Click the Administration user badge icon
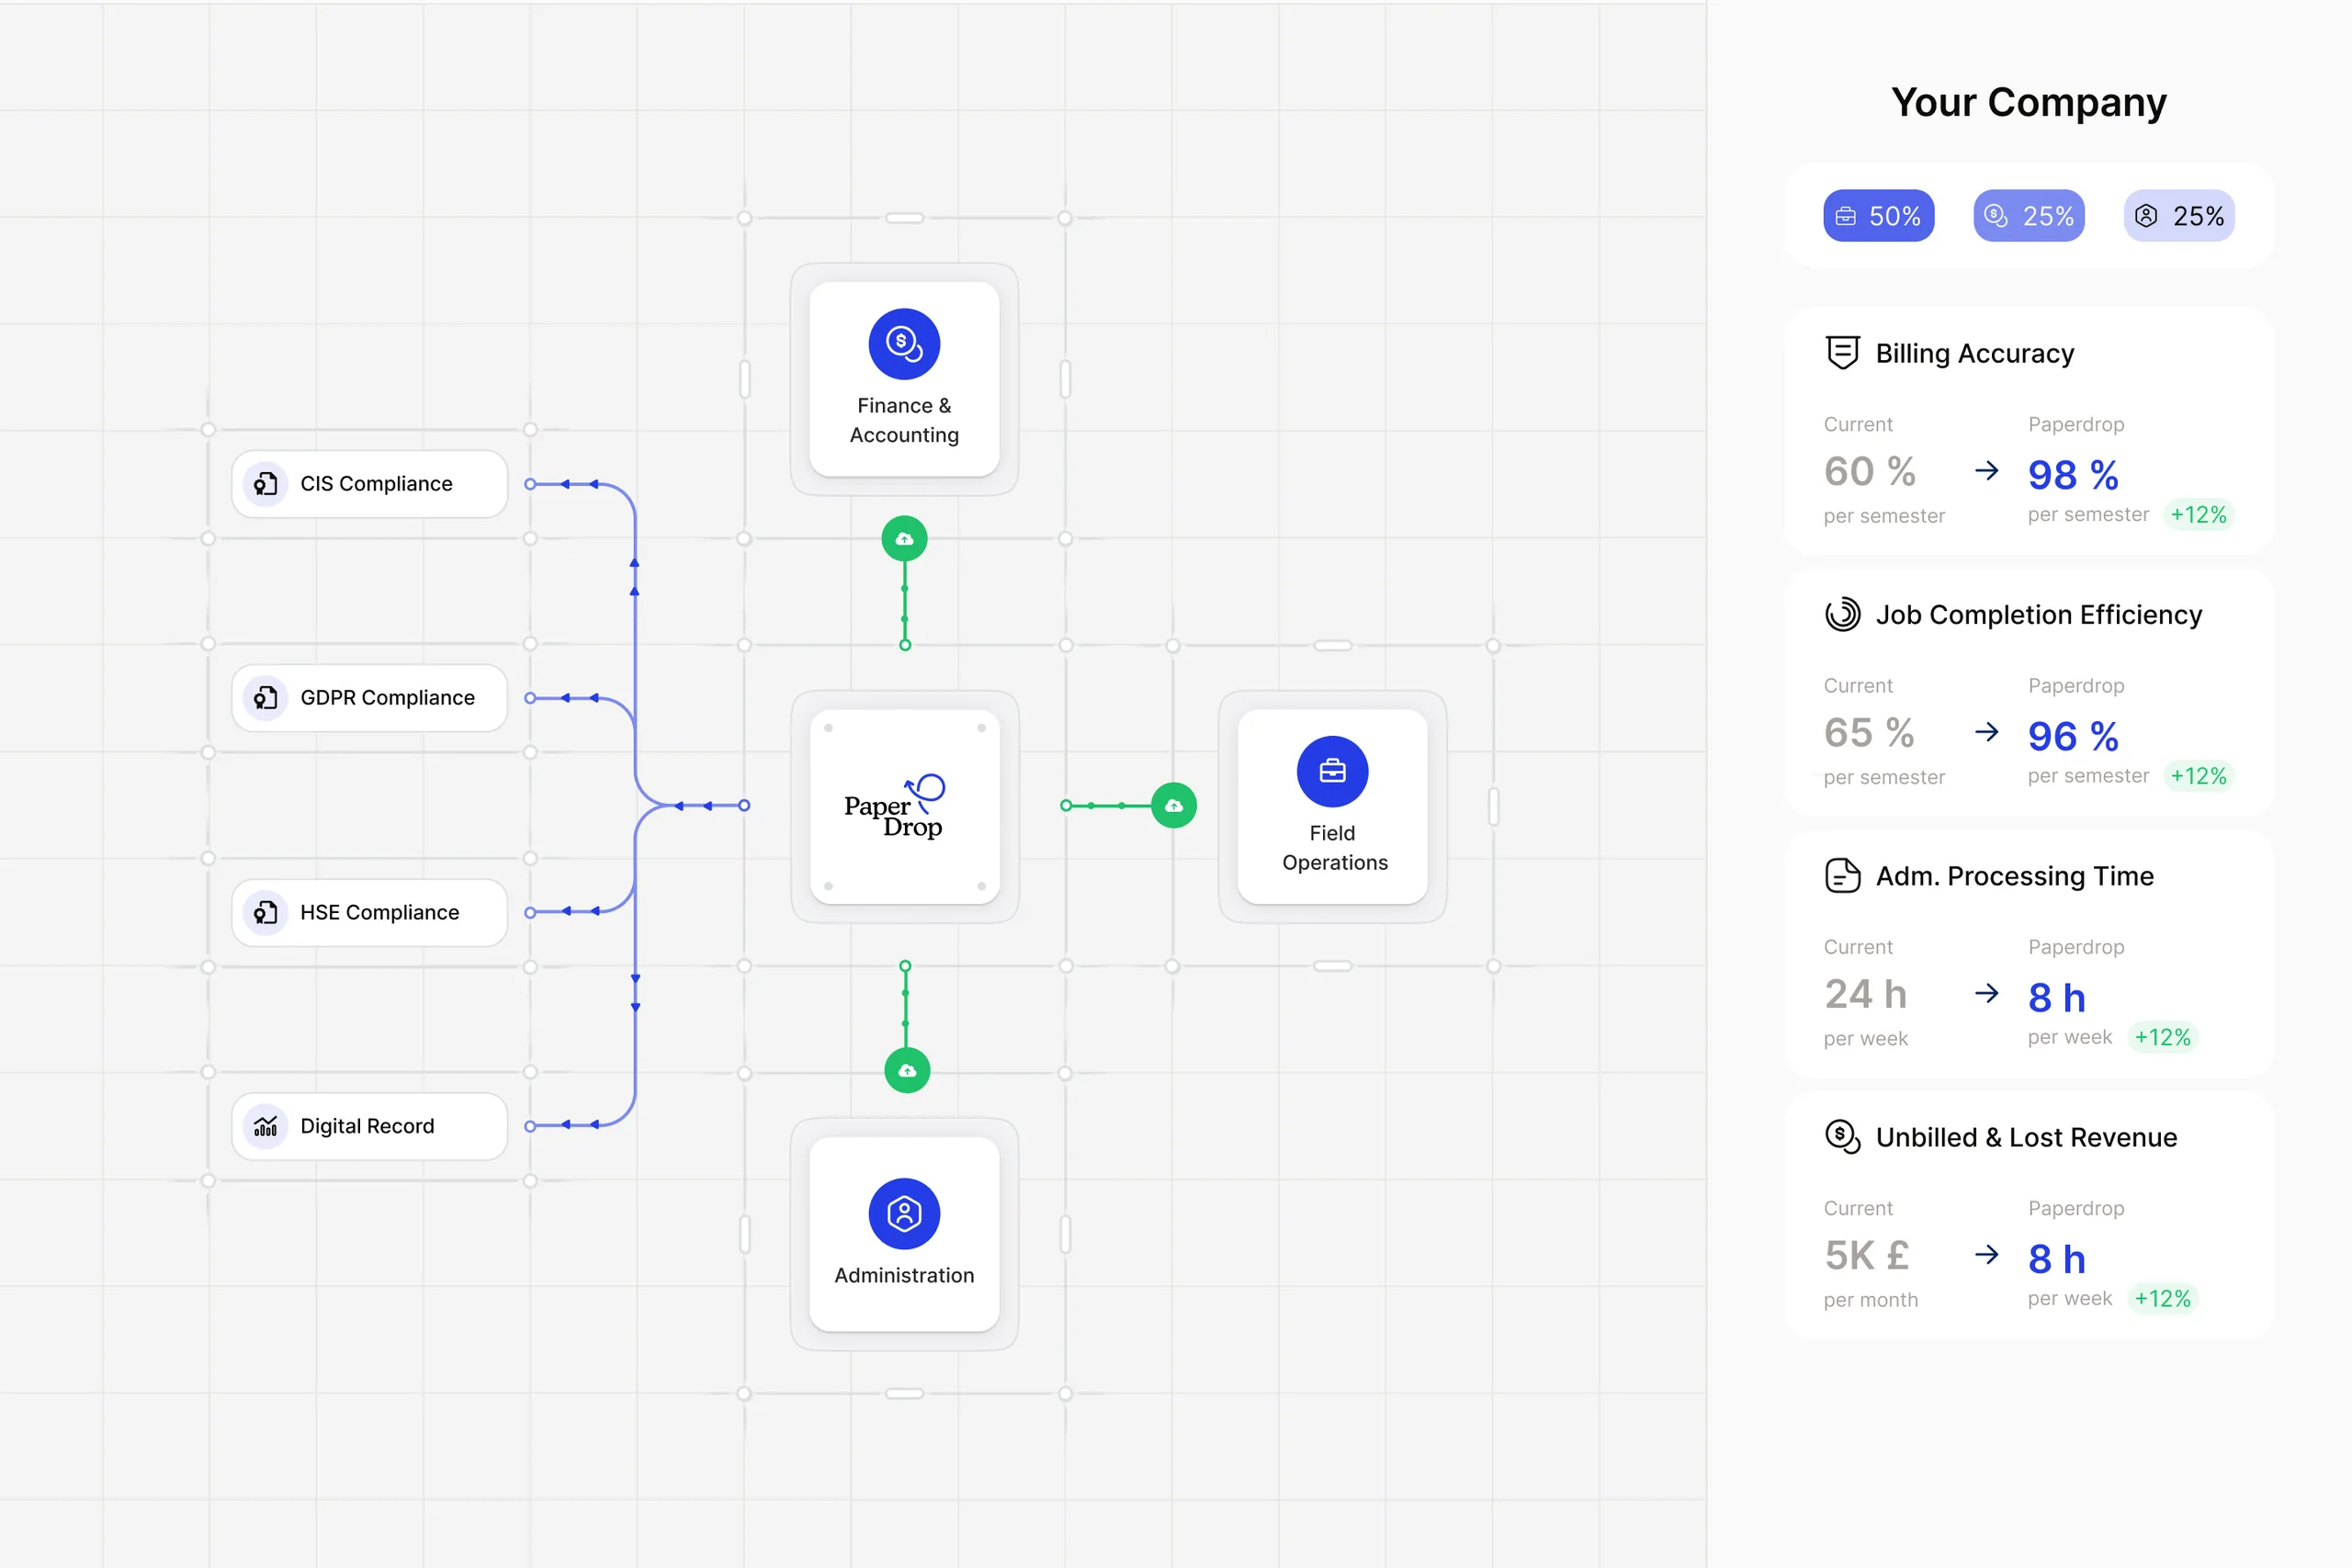 coord(904,1214)
